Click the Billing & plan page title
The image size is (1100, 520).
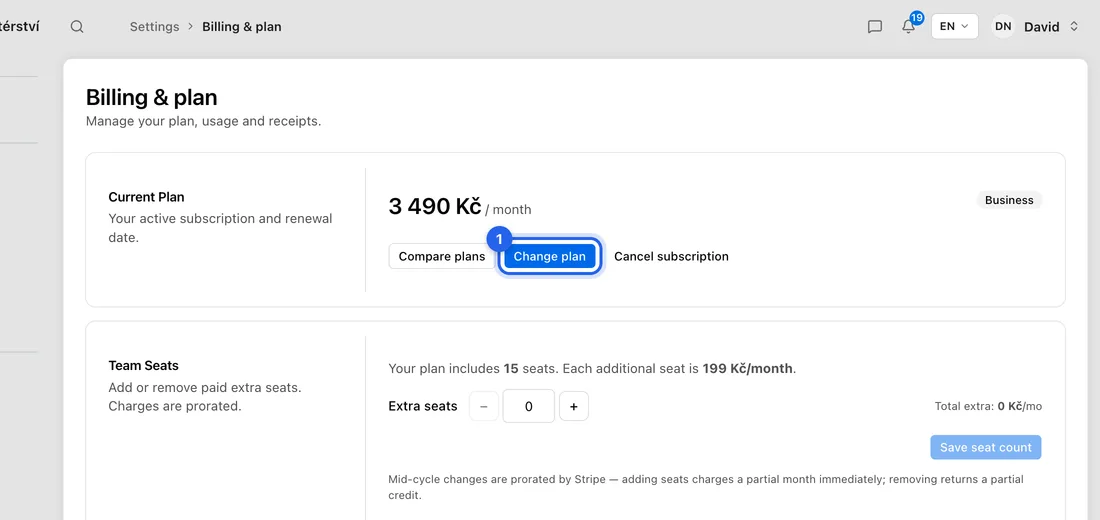point(152,97)
